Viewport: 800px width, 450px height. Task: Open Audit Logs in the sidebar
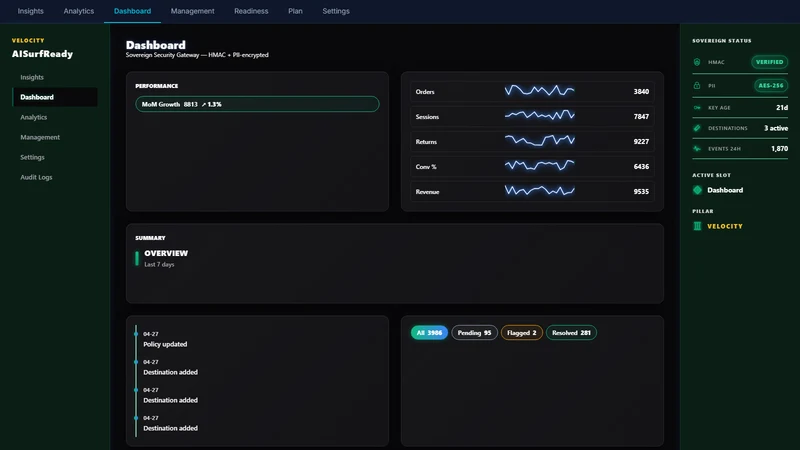55,177
